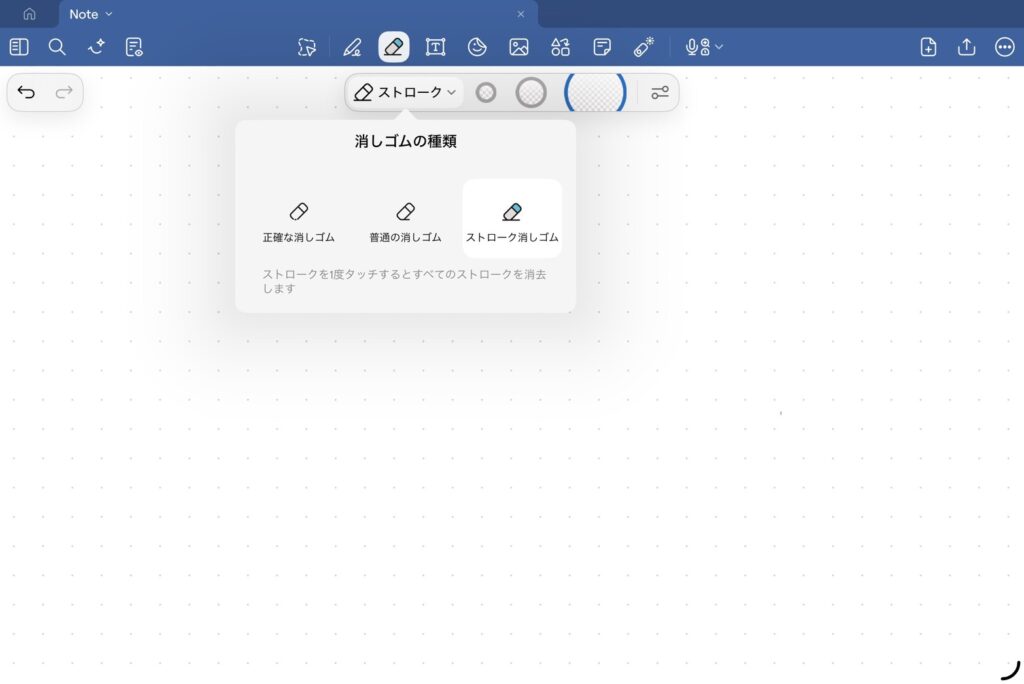Open the sticky note tool

click(602, 47)
